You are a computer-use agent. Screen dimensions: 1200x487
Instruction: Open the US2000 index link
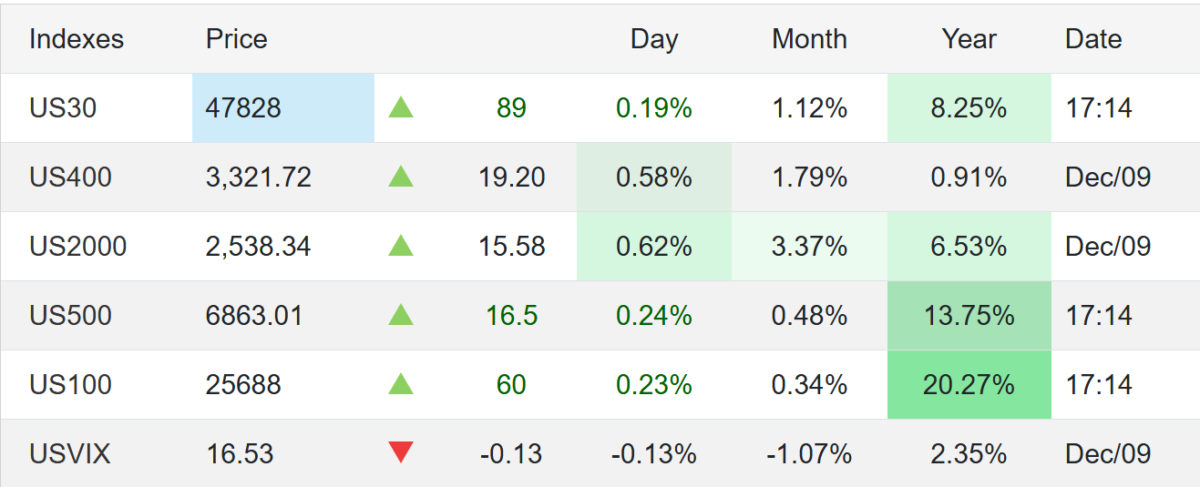click(78, 246)
